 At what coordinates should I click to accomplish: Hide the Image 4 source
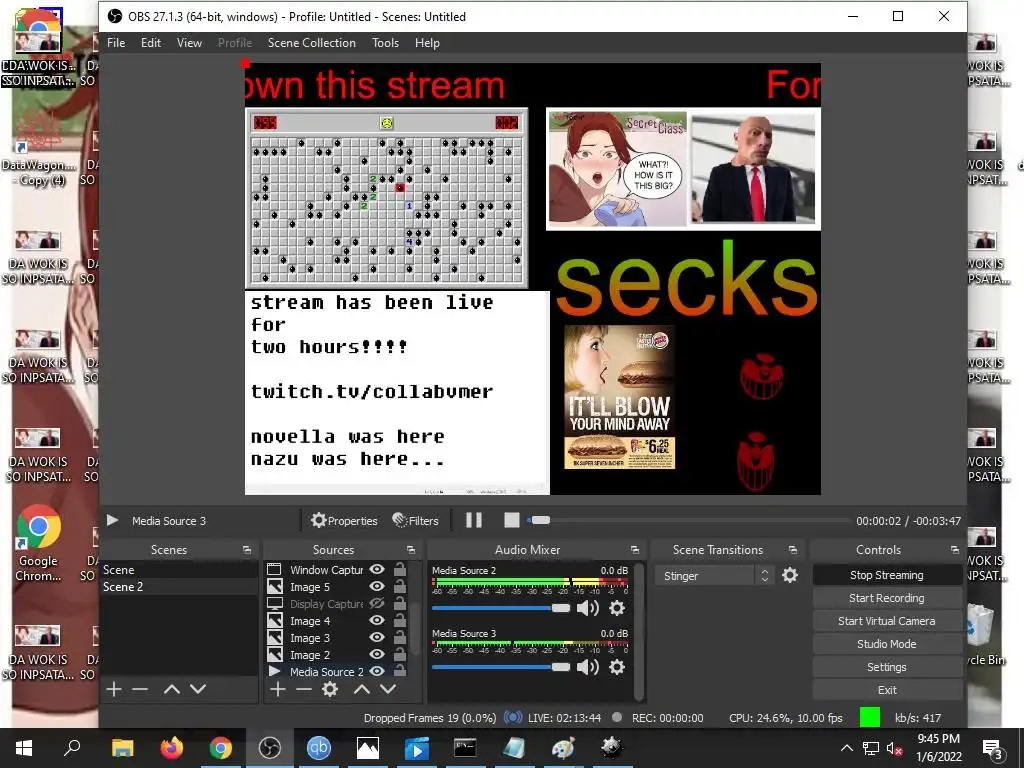(377, 620)
